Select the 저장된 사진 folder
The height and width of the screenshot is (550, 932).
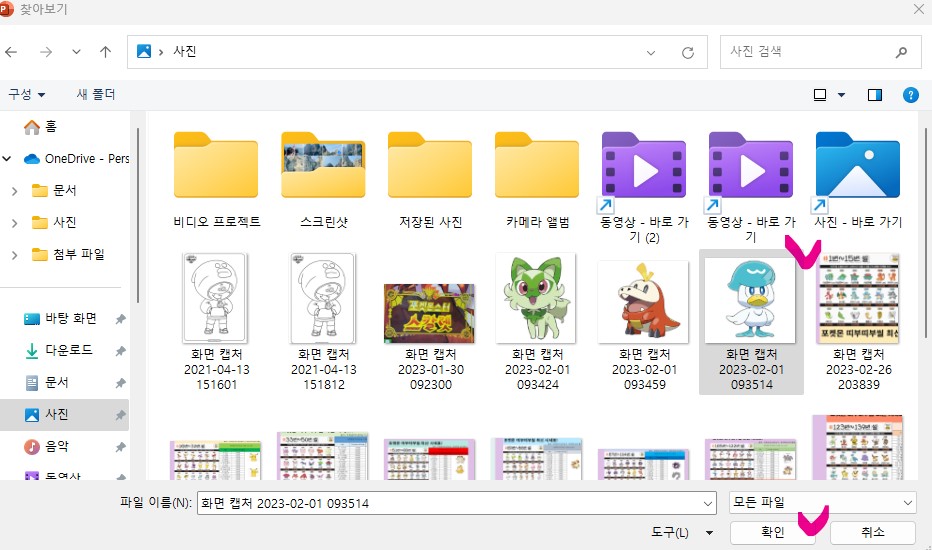[430, 180]
